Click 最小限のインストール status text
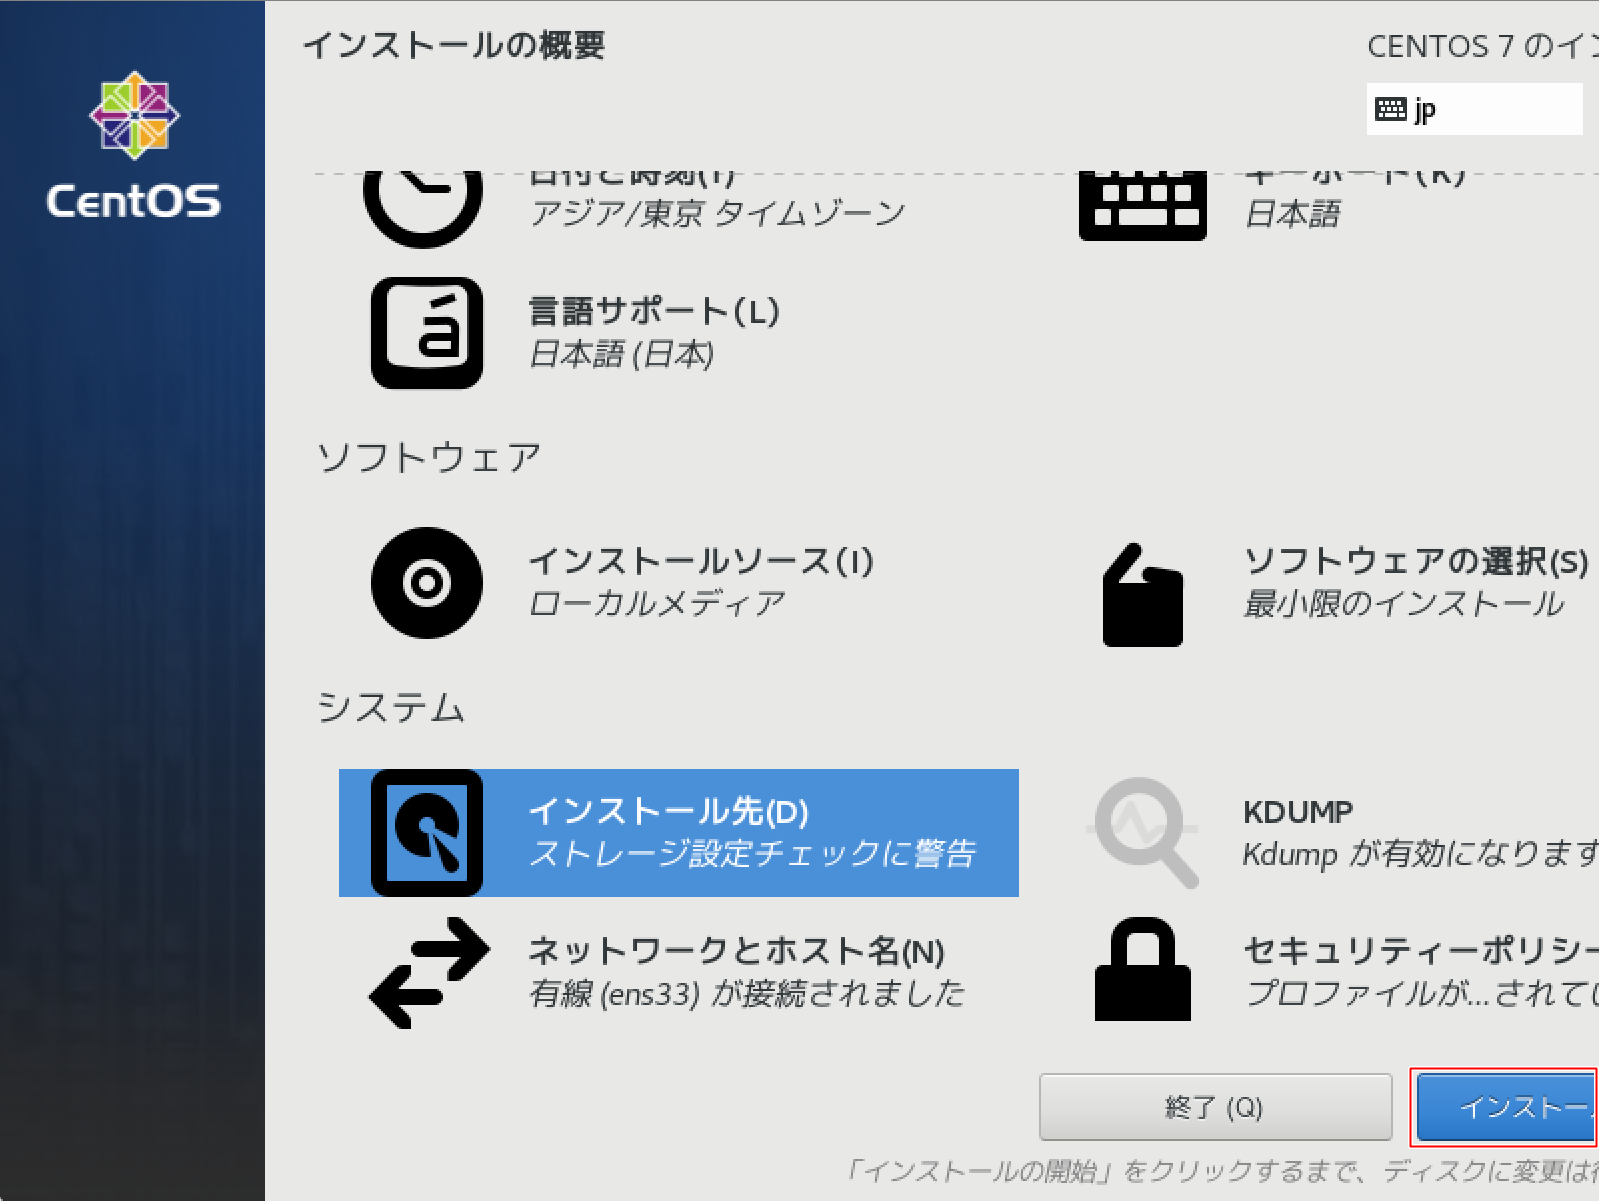Screen dimensions: 1599x1201 pos(1404,604)
